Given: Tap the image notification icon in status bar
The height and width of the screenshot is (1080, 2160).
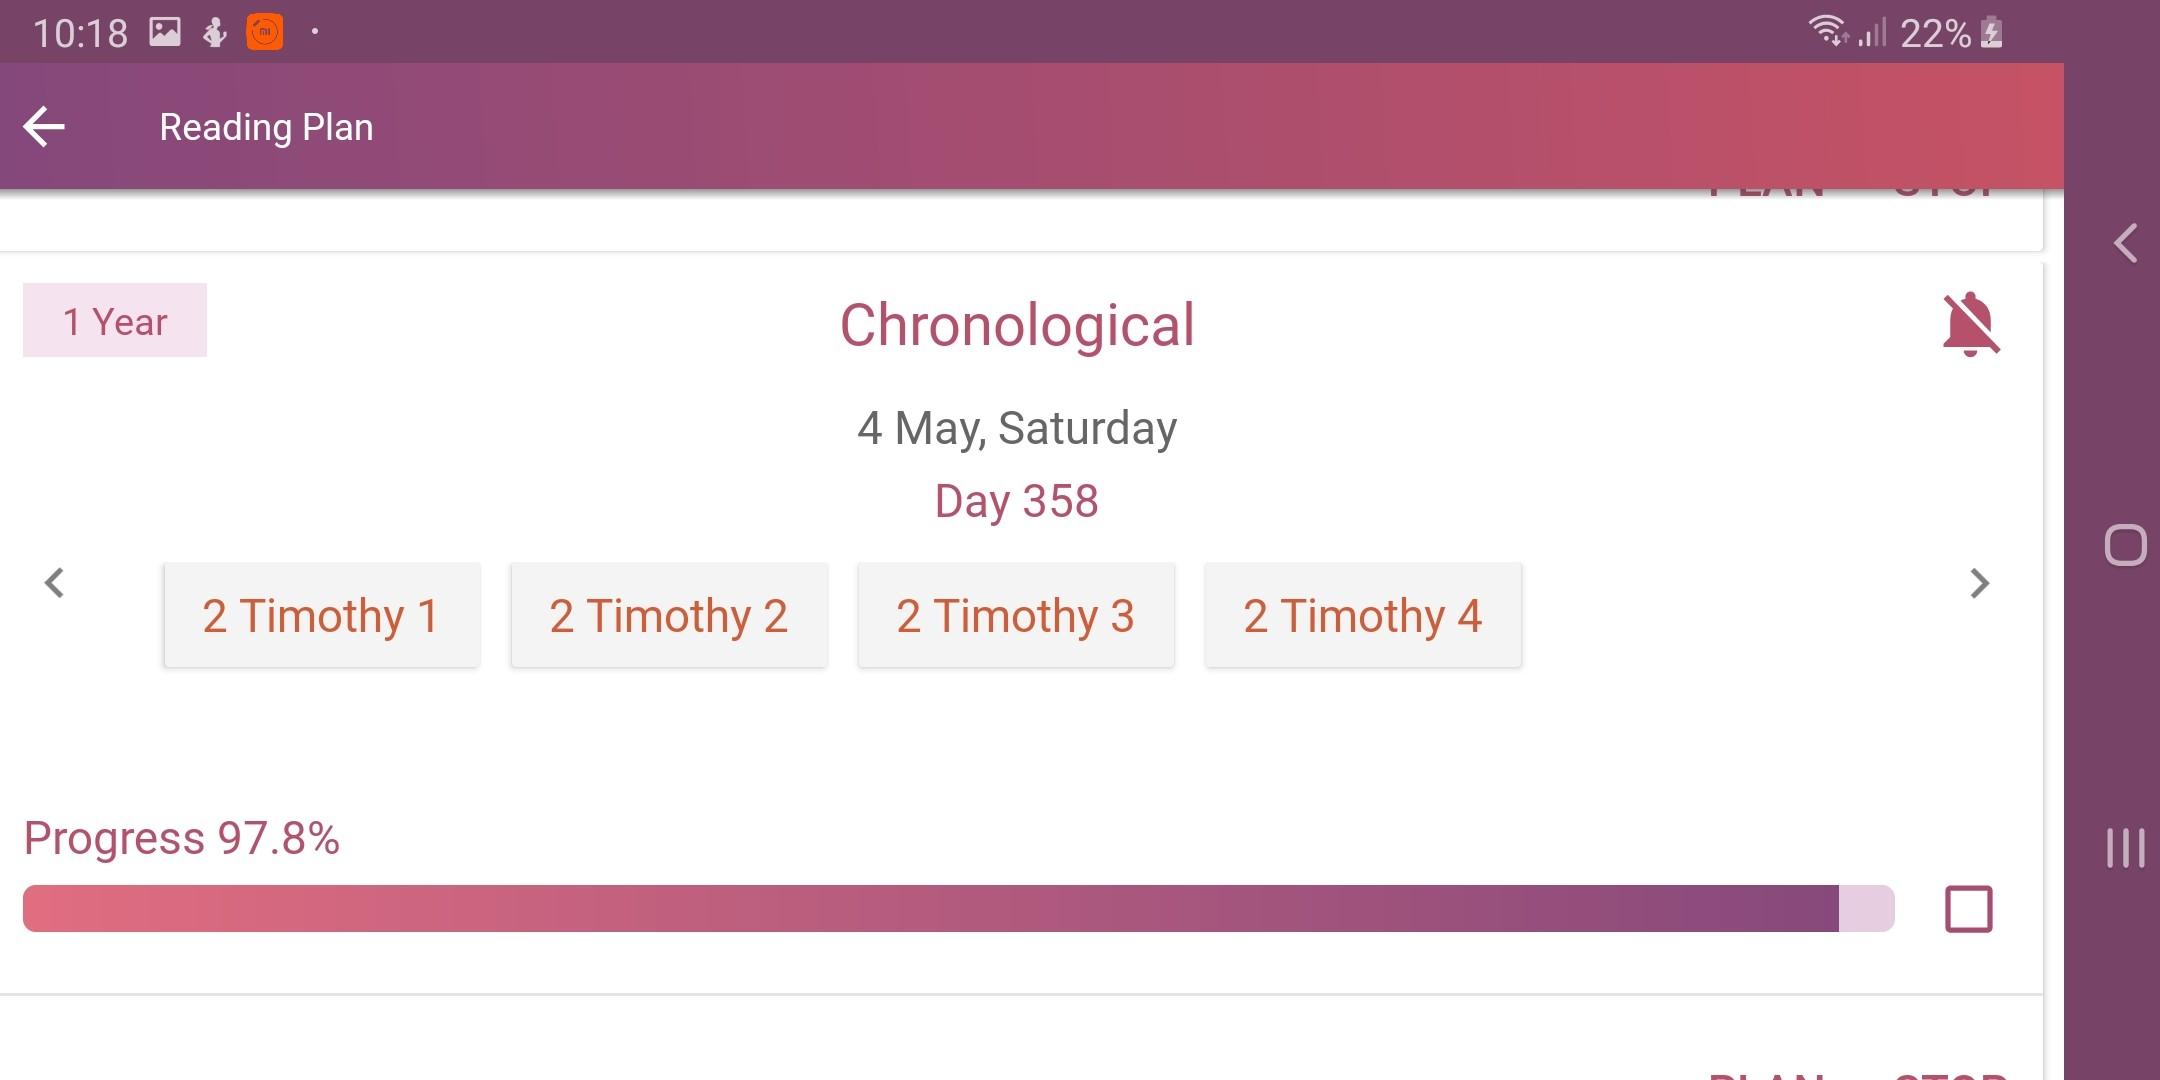Looking at the screenshot, I should (x=165, y=32).
